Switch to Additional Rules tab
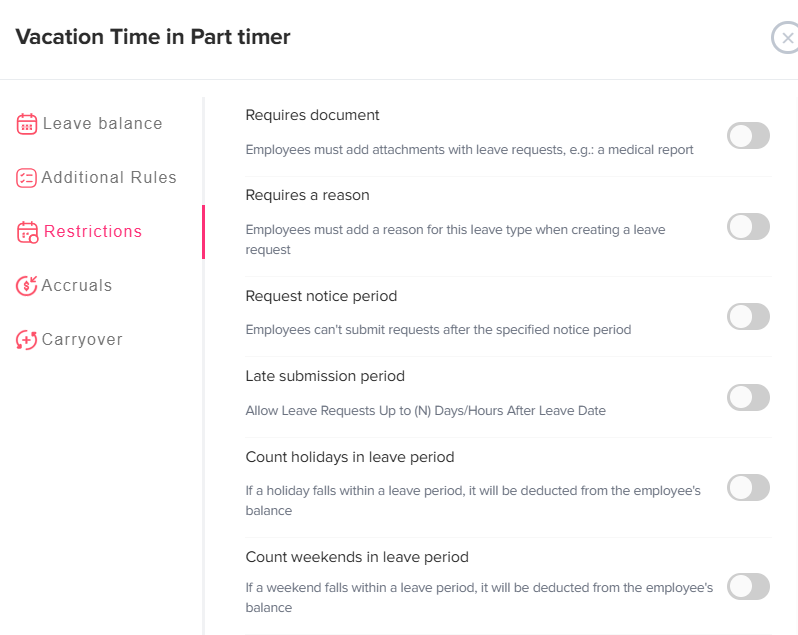The height and width of the screenshot is (635, 798). pyautogui.click(x=109, y=178)
